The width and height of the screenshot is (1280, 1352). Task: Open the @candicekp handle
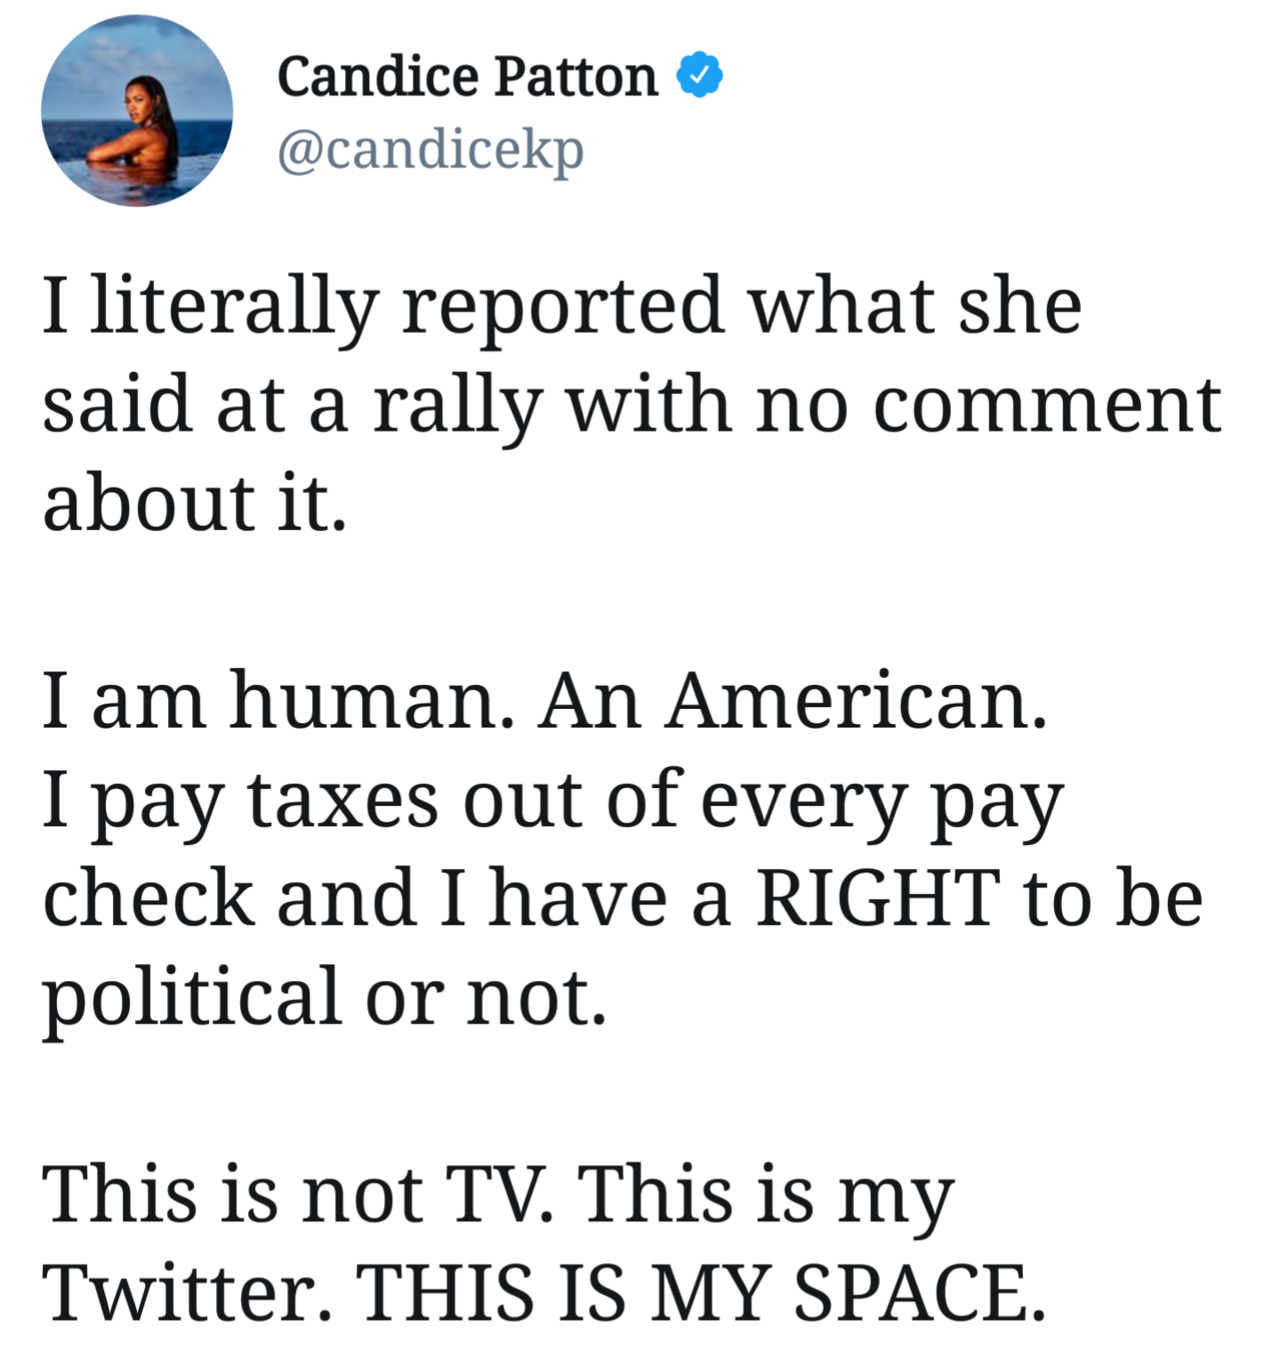coord(430,150)
